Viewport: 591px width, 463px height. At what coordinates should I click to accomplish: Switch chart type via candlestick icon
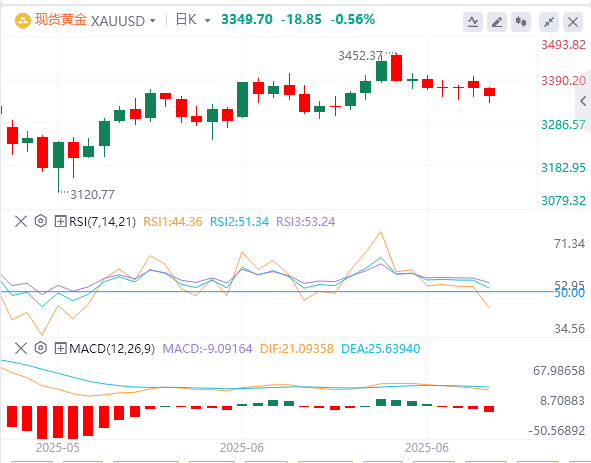click(521, 22)
